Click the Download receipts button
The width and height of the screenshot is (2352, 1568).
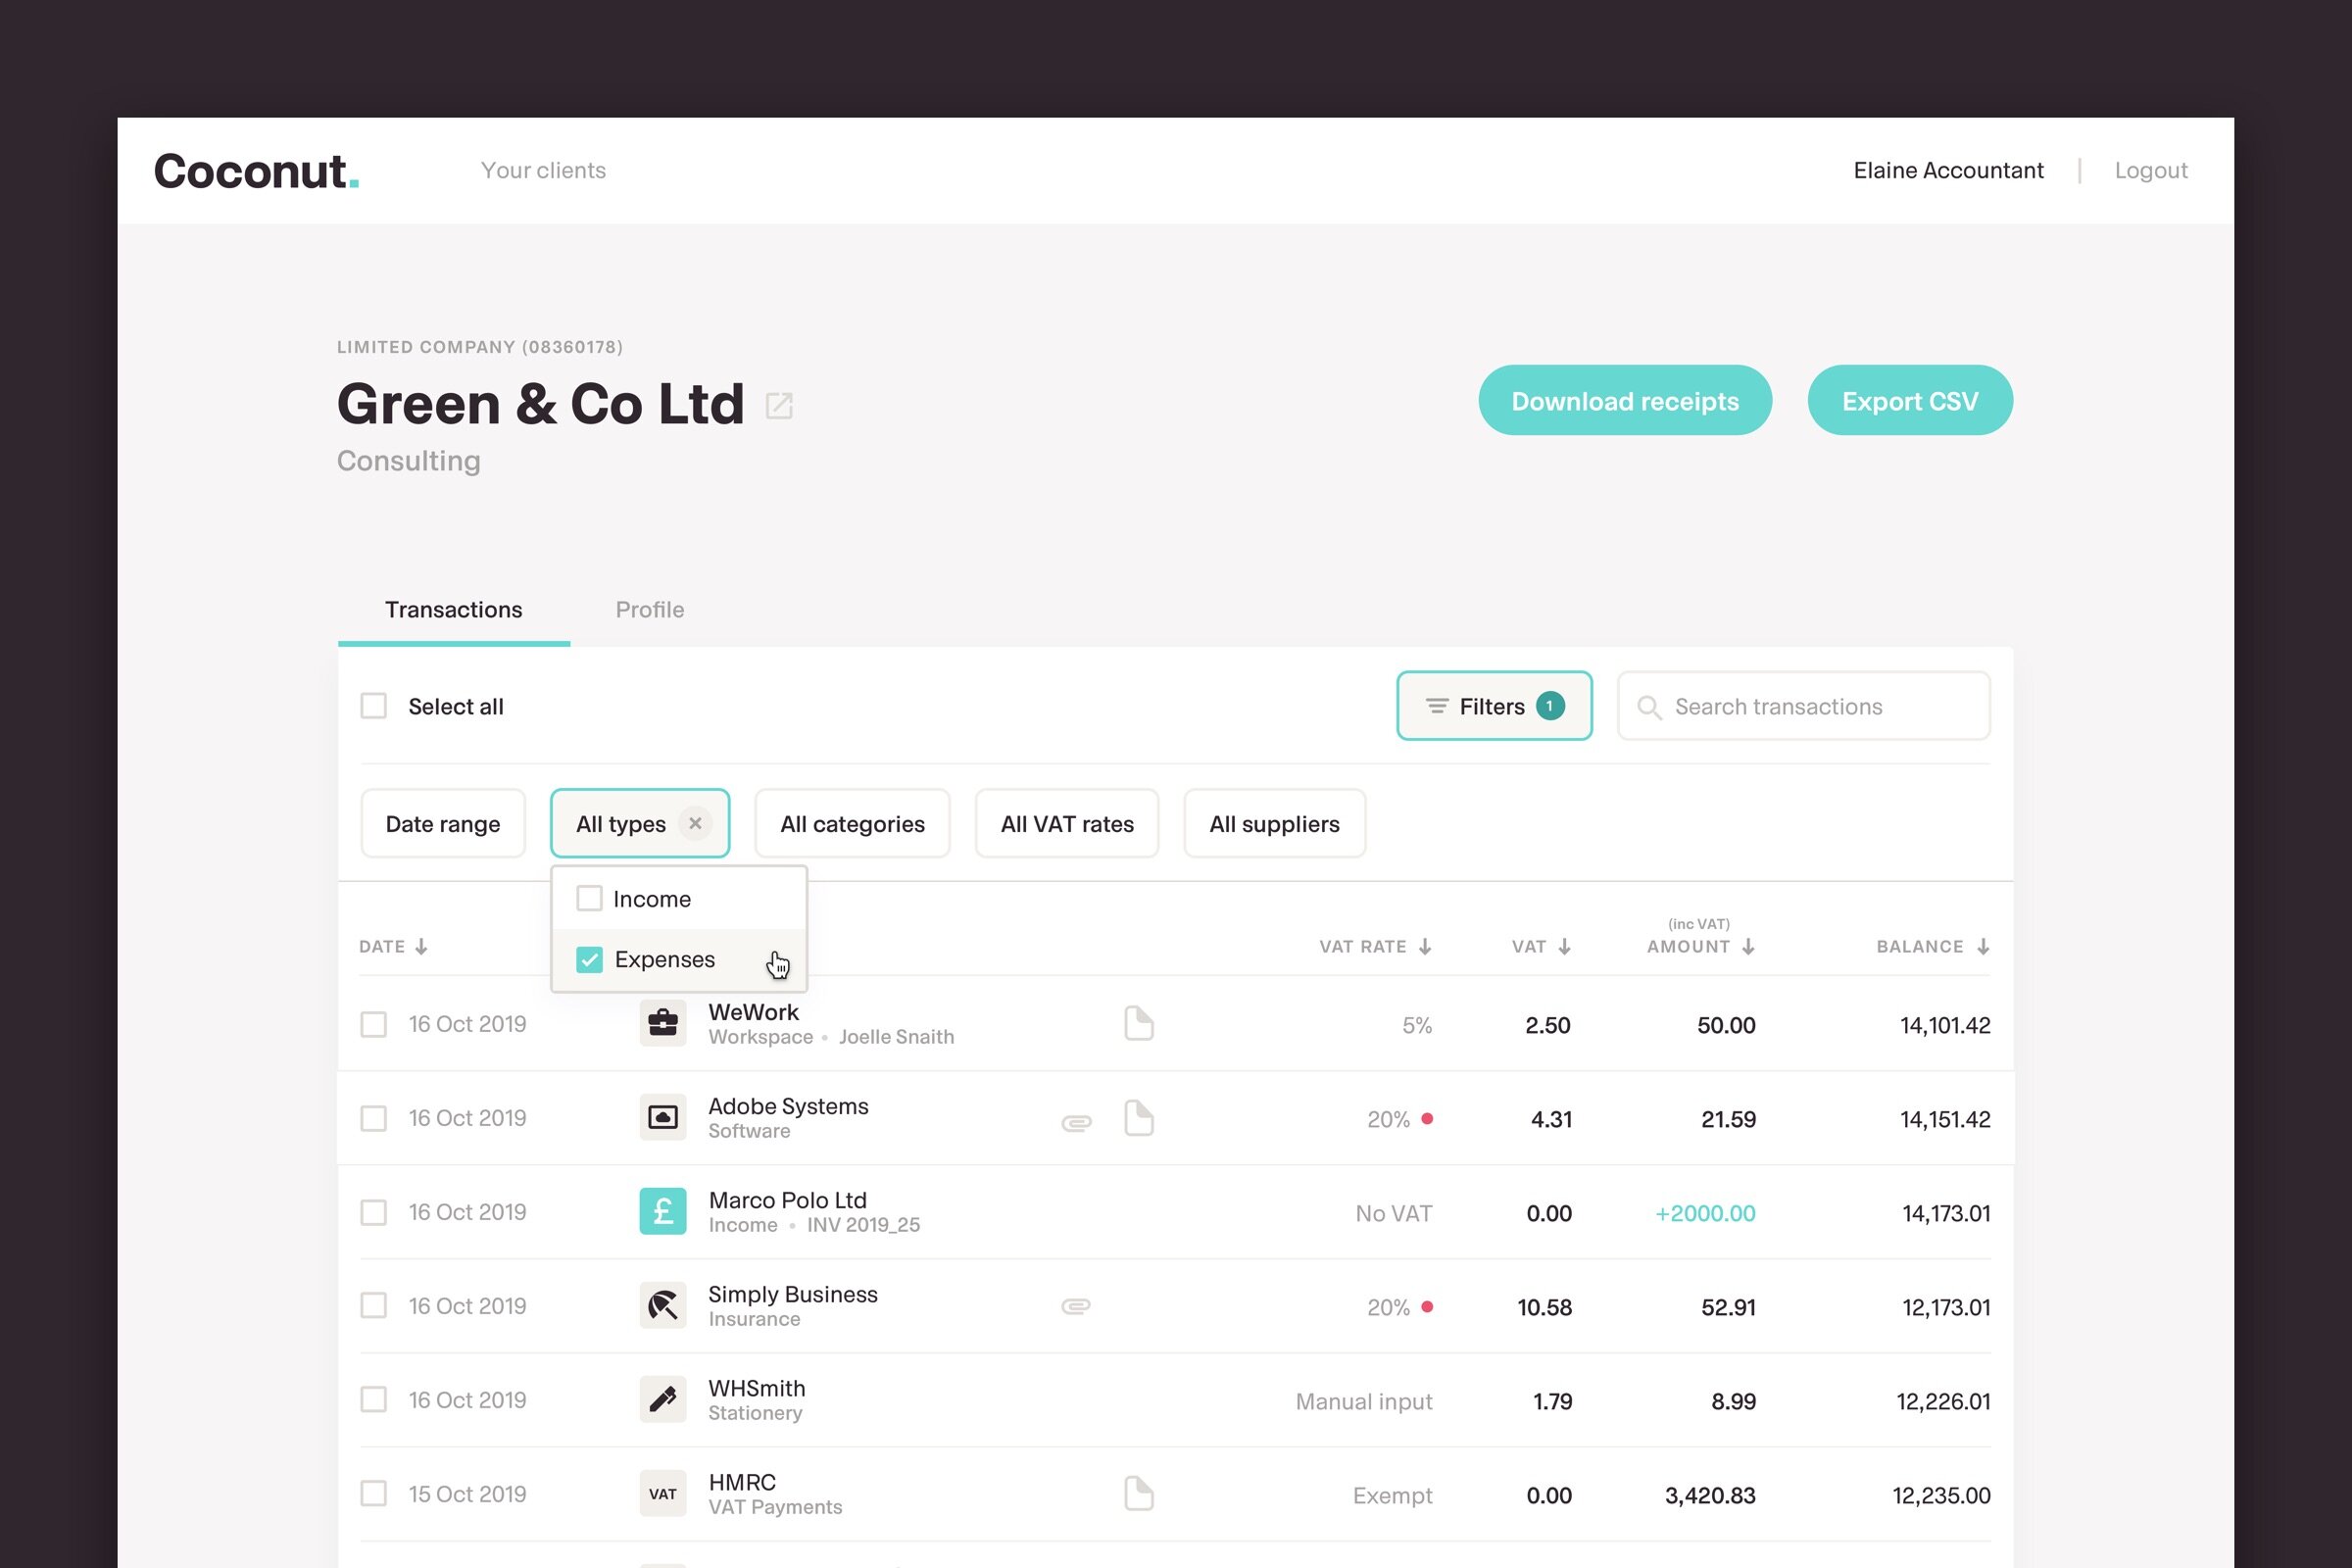(1624, 400)
